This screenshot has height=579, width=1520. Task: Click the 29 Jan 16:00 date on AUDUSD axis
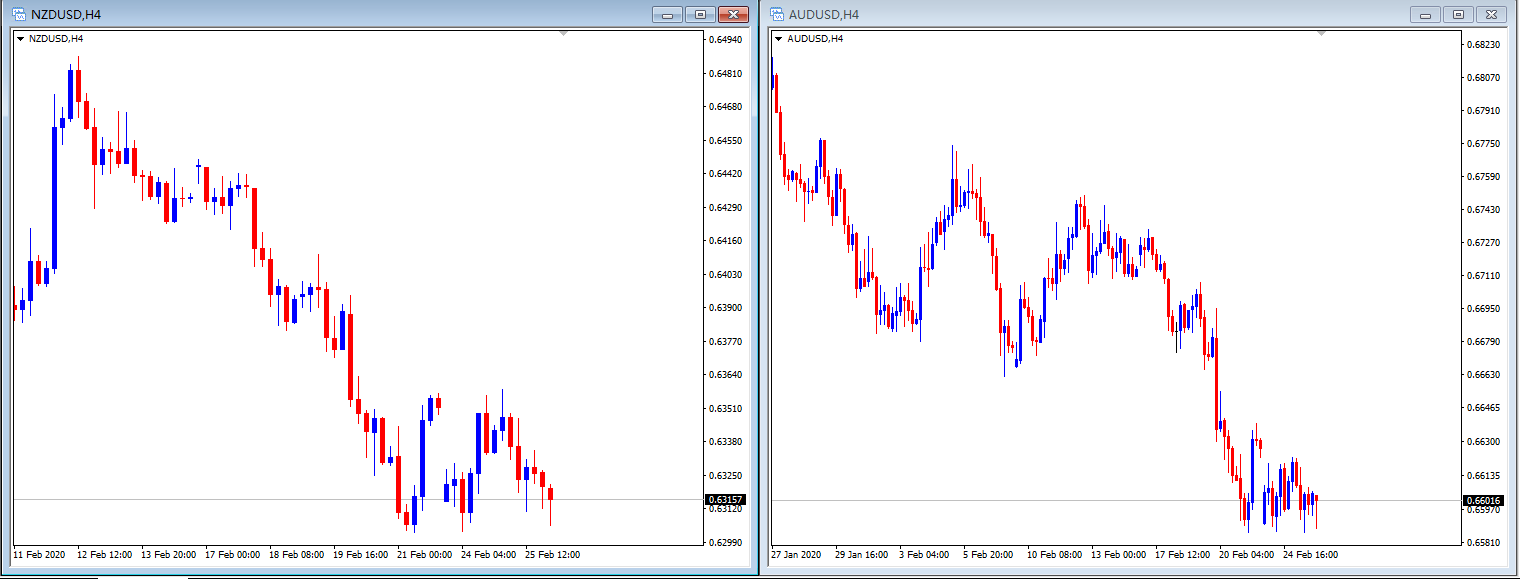[x=863, y=555]
